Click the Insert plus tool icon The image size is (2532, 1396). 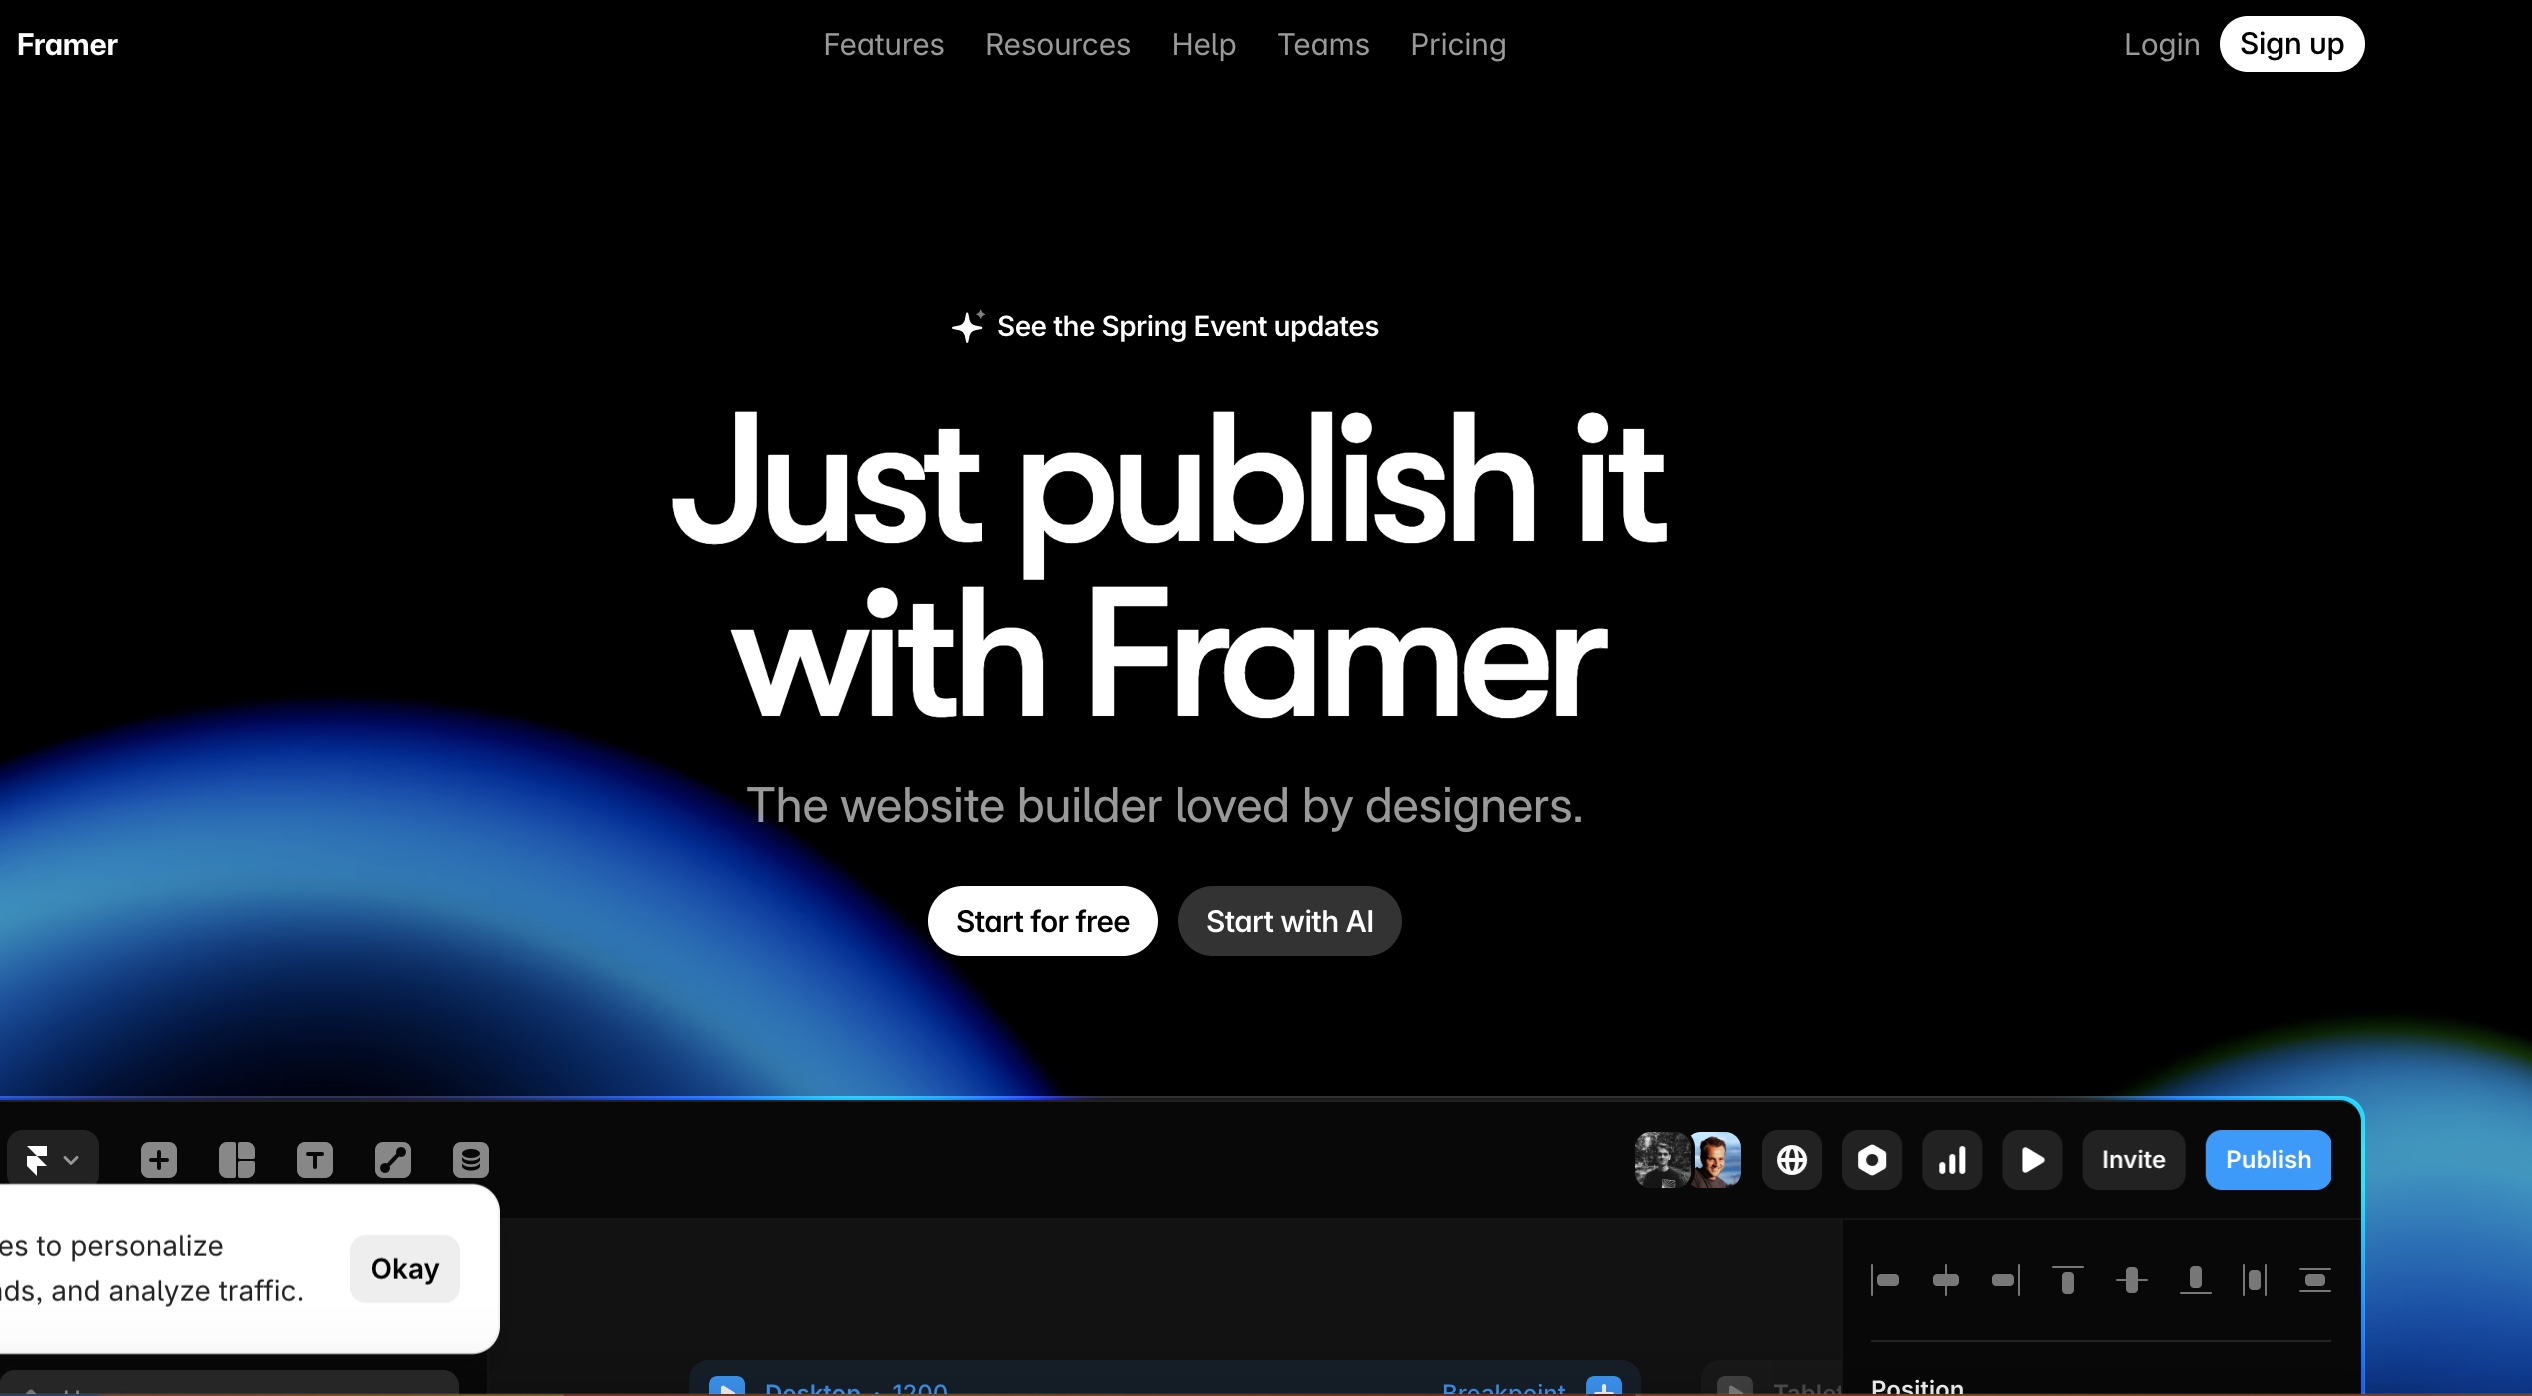[x=159, y=1160]
